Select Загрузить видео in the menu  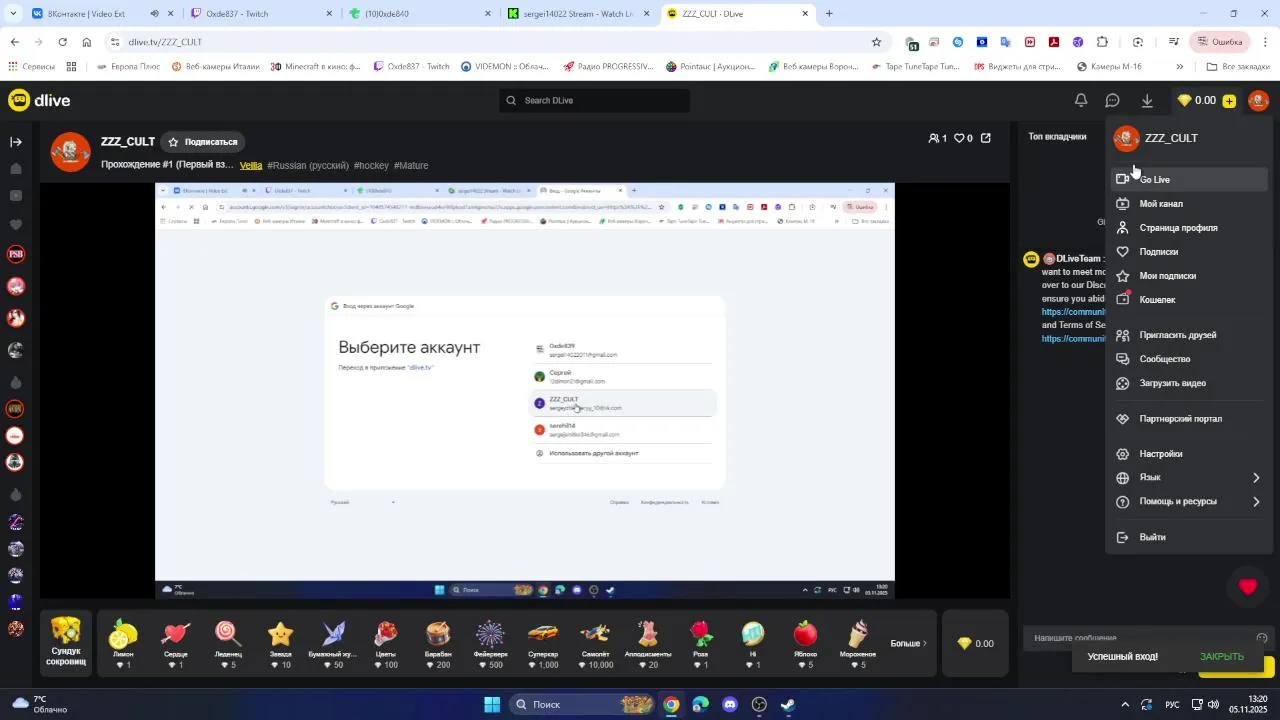pos(1189,383)
